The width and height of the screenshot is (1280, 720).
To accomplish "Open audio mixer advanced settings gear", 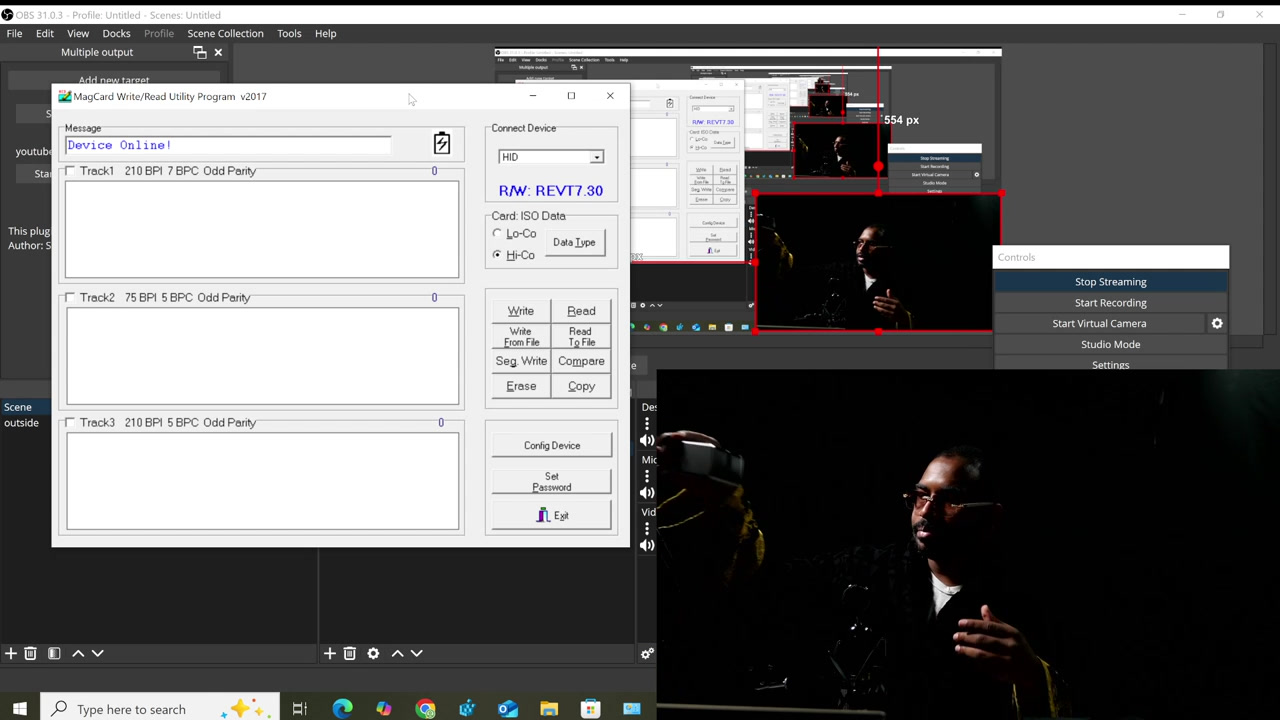I will click(x=647, y=653).
